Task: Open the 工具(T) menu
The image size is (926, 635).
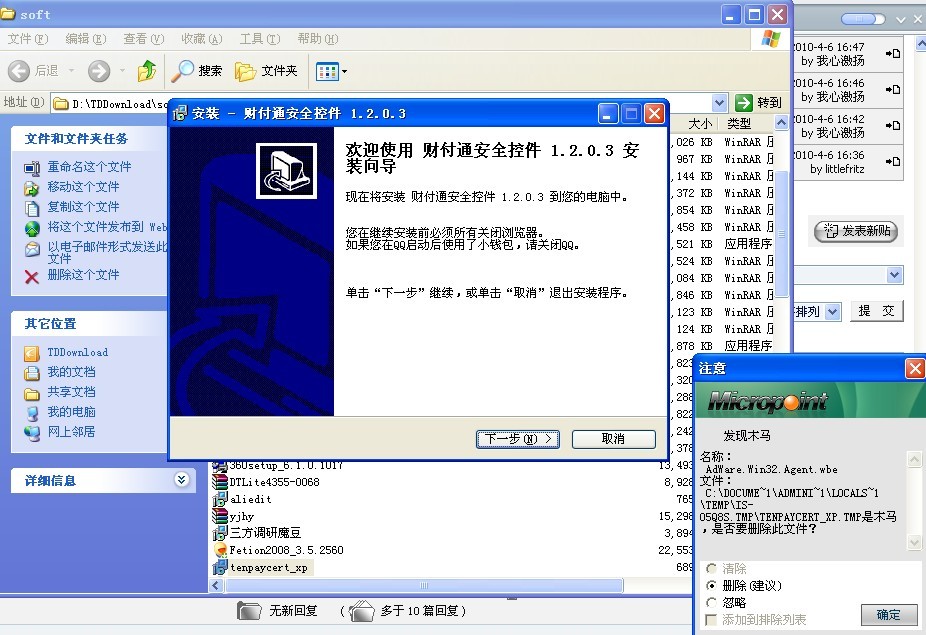Action: tap(259, 39)
